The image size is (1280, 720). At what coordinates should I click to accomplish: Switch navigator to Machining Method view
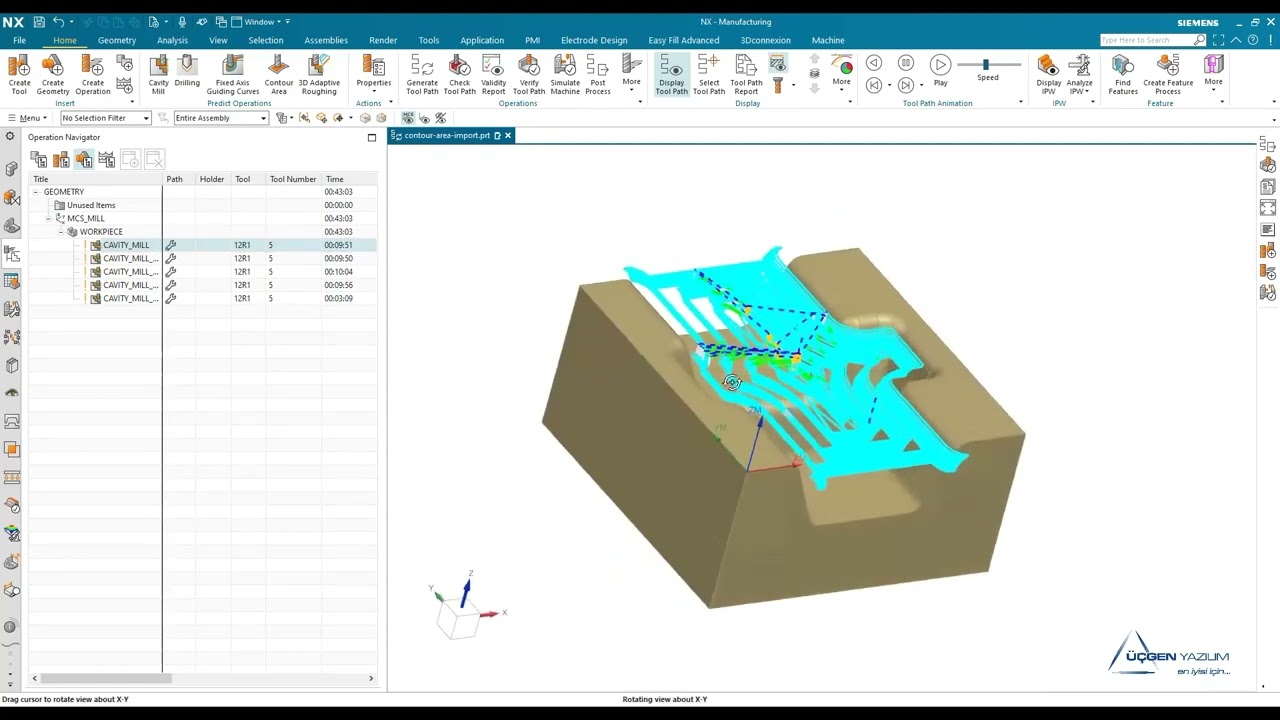107,159
